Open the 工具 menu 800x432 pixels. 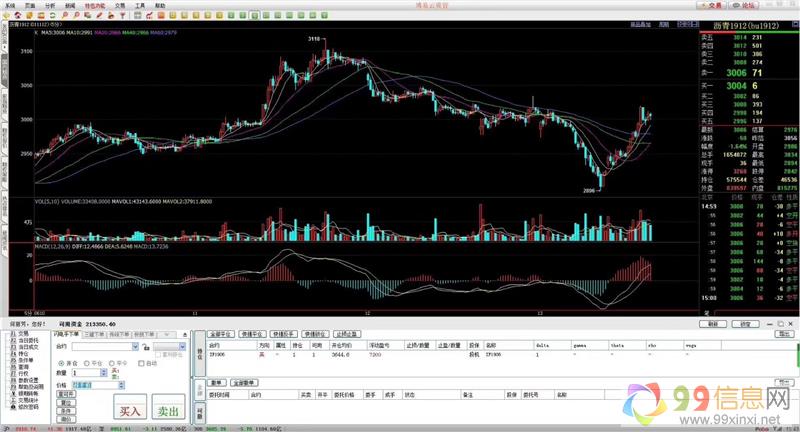pos(140,5)
